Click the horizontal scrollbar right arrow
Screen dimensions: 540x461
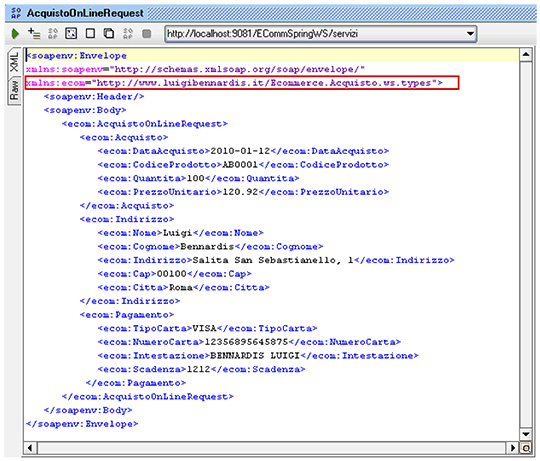[x=513, y=448]
